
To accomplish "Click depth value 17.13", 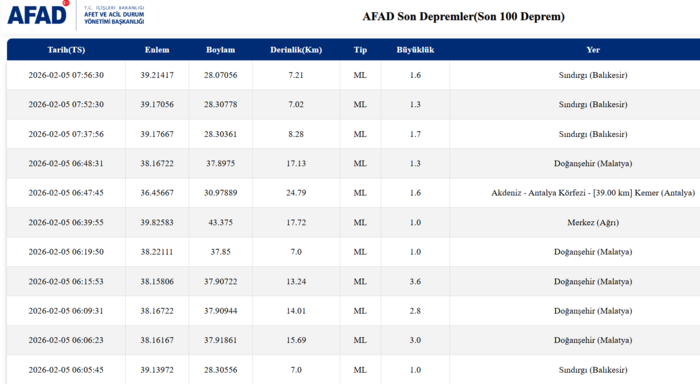I will tap(296, 163).
